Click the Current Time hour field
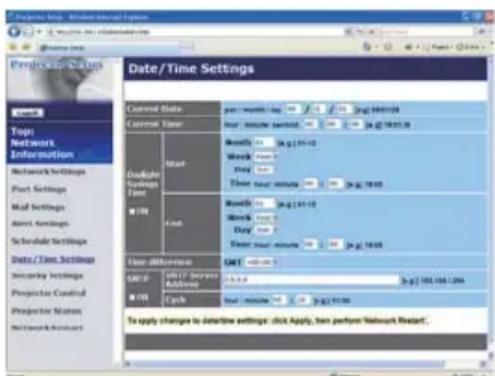495x376 pixels. click(310, 124)
